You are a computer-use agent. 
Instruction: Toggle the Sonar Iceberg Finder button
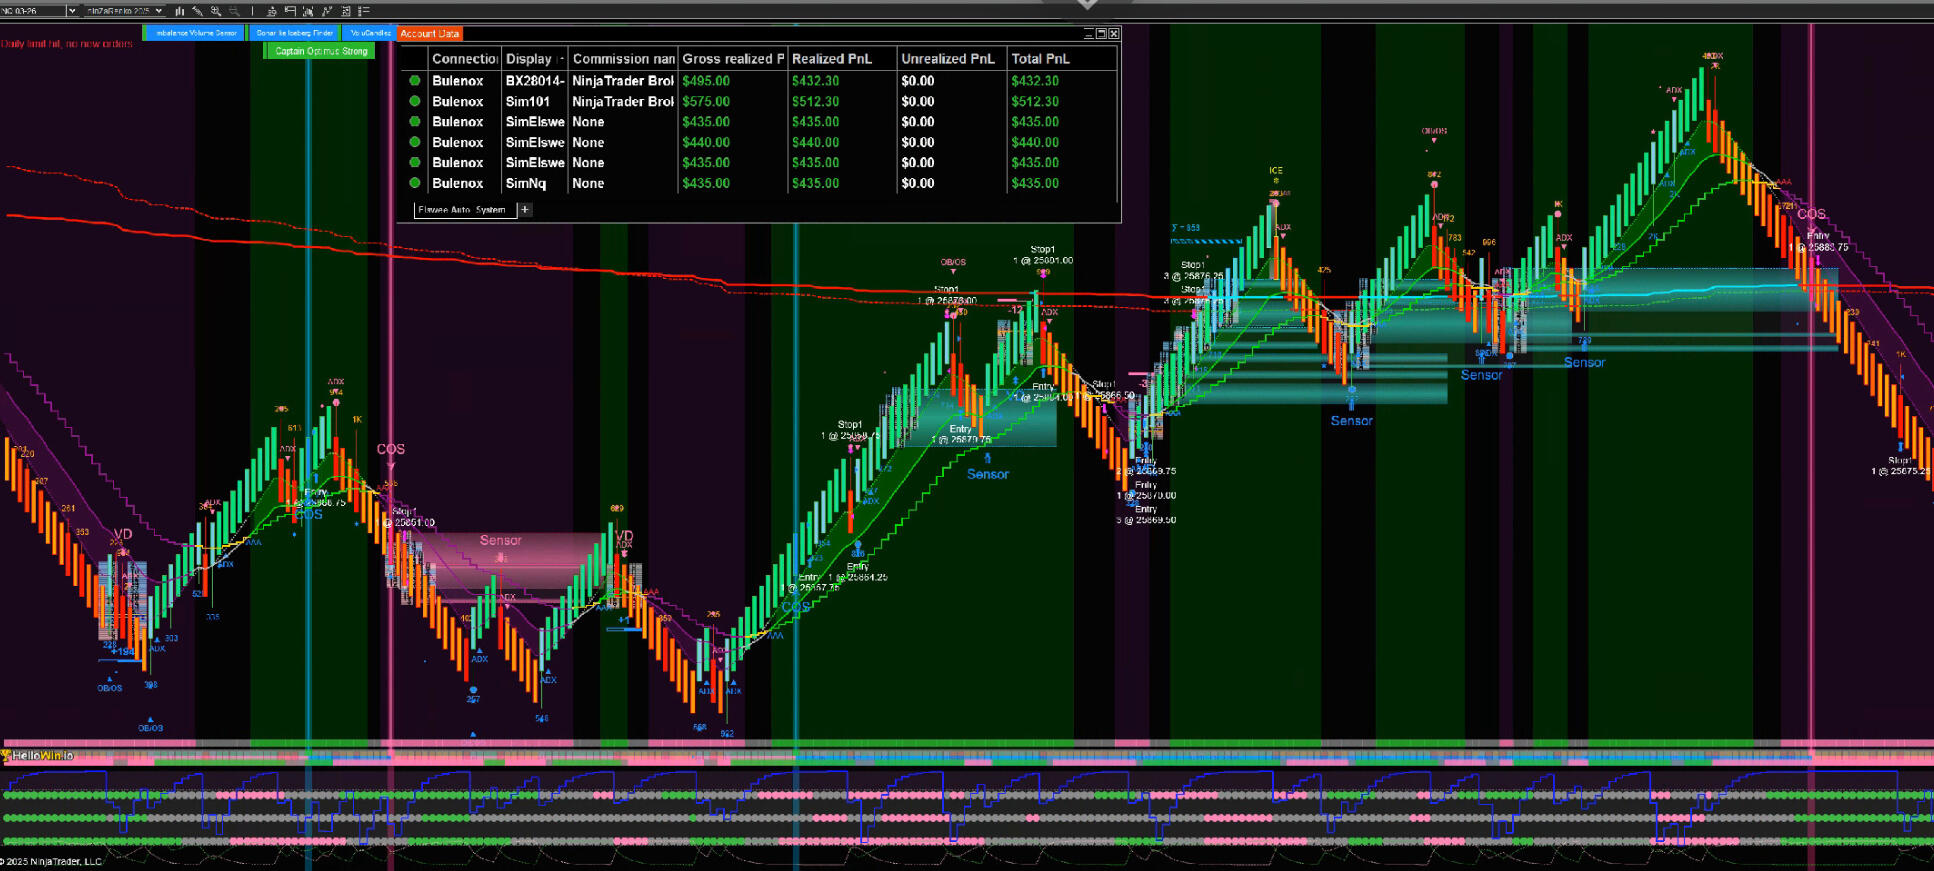(294, 33)
